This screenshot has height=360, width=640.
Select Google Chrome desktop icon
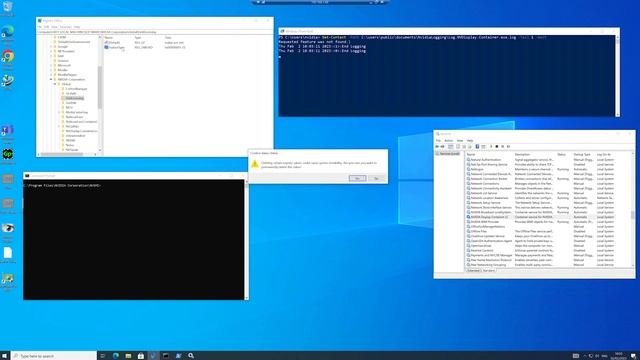coord(8,58)
